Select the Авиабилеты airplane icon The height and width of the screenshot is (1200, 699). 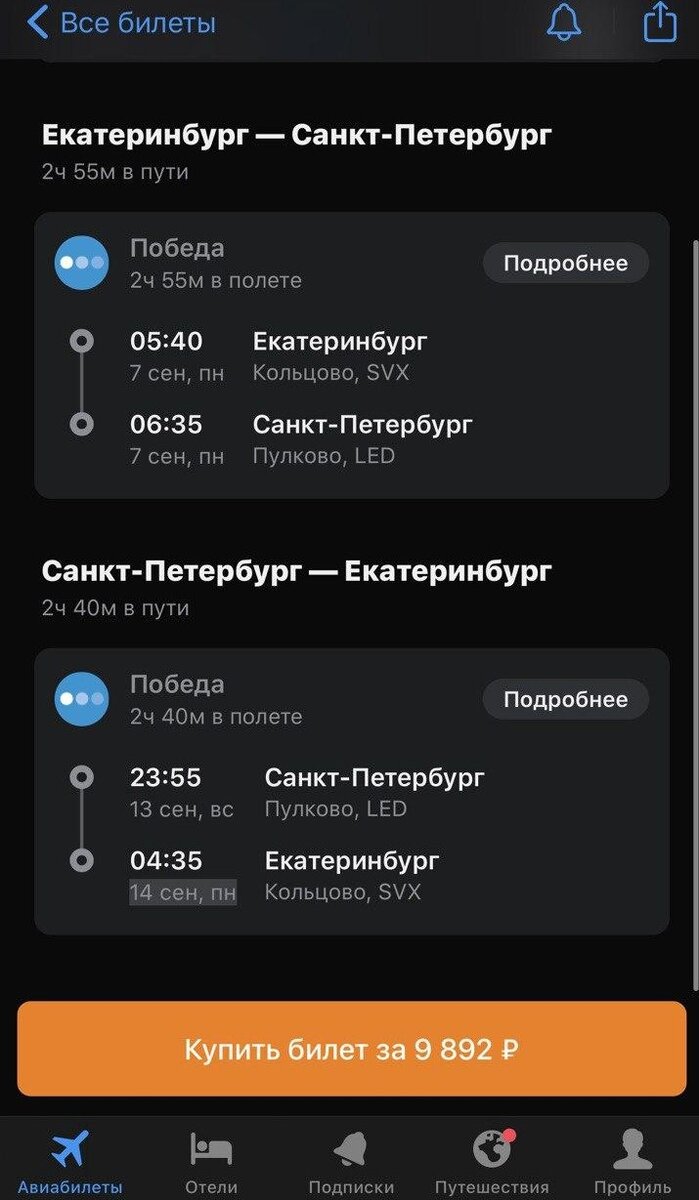point(69,1147)
